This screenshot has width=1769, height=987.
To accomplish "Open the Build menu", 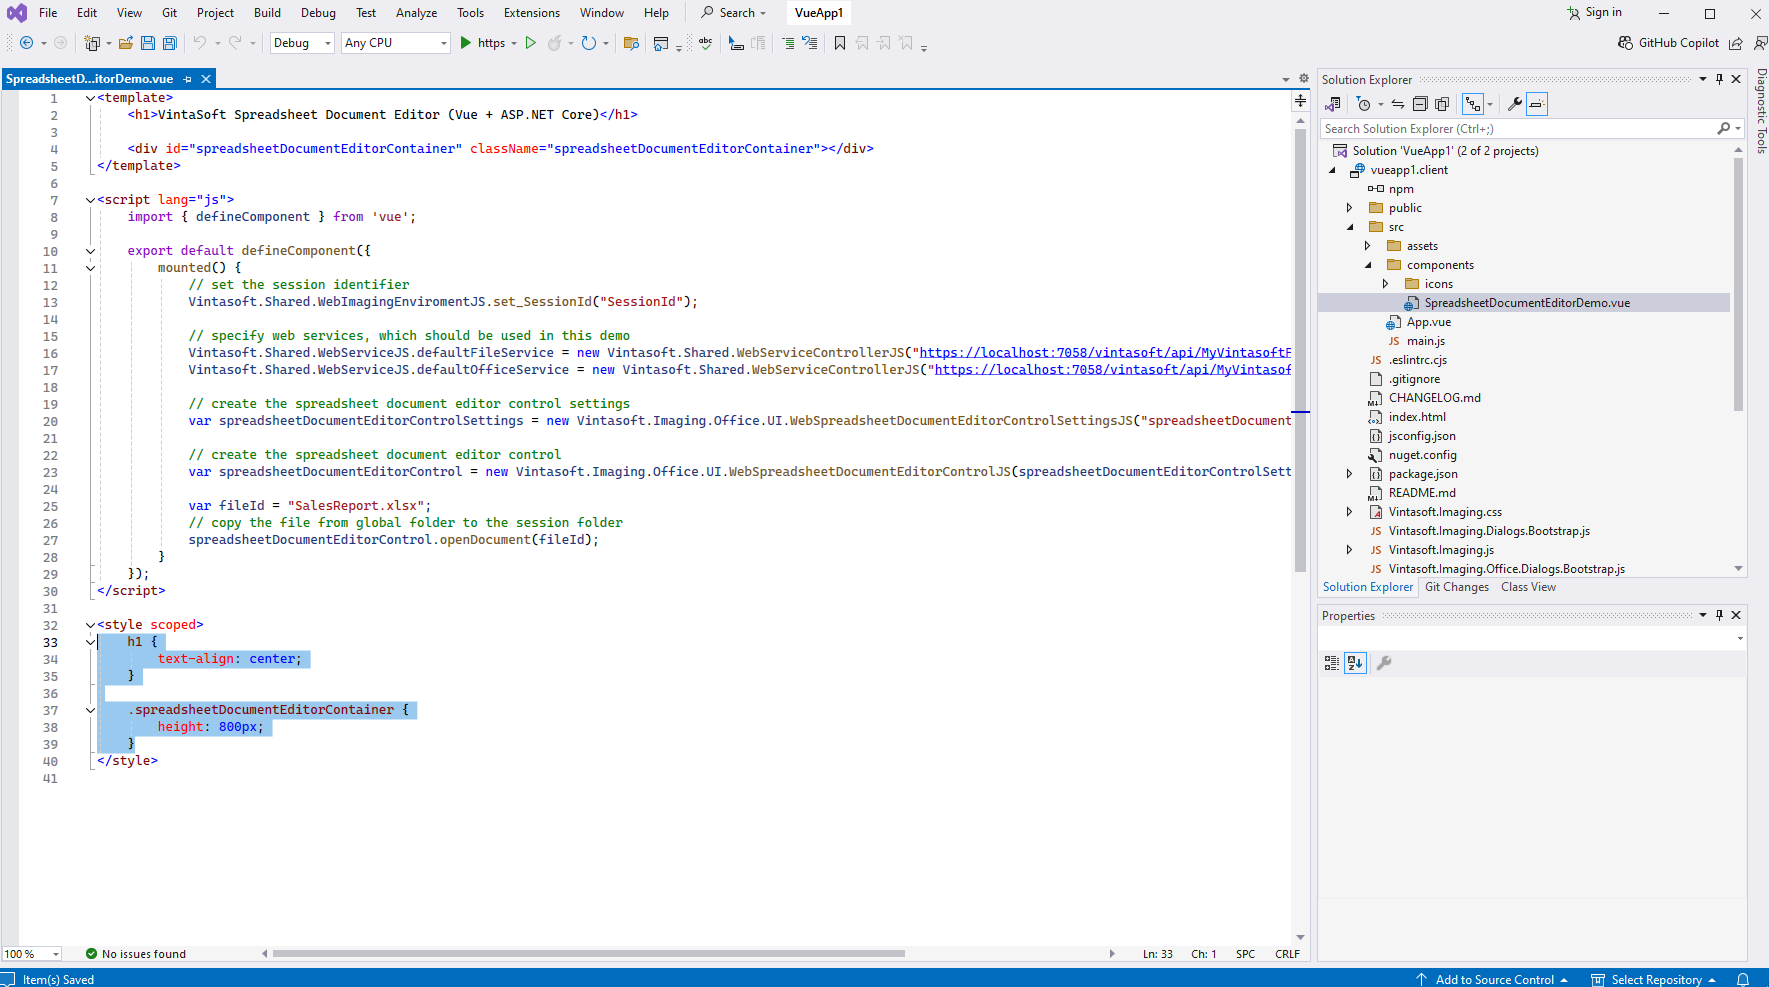I will (267, 13).
